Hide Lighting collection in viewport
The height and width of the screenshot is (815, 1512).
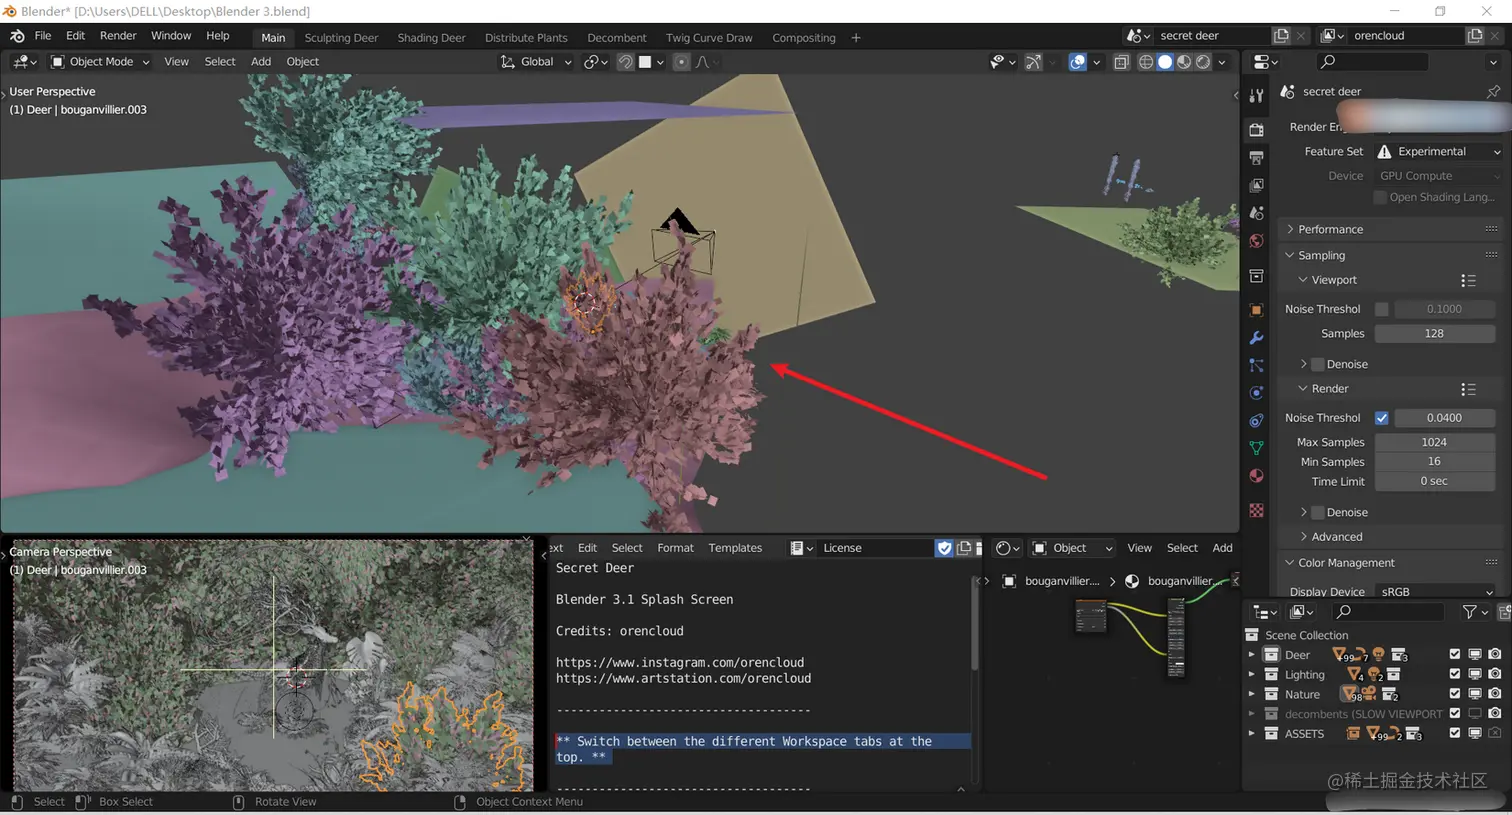coord(1475,674)
